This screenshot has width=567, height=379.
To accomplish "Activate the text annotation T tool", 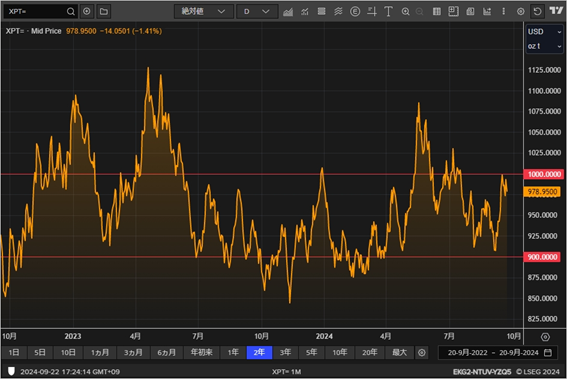I will pos(388,12).
